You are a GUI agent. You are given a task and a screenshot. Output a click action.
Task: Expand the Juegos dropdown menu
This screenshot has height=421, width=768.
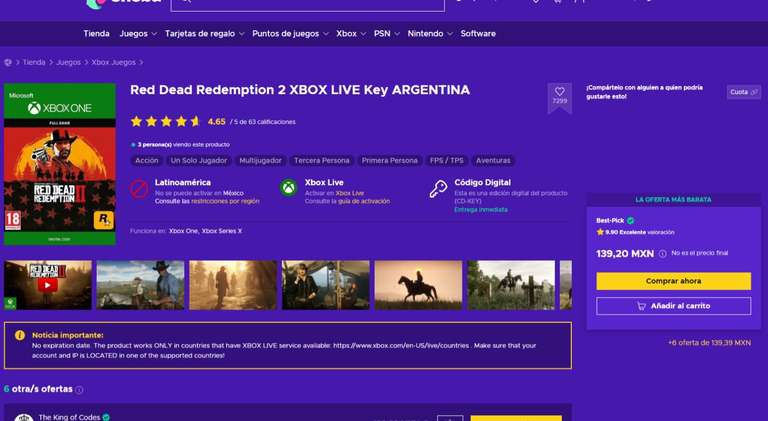pyautogui.click(x=138, y=33)
